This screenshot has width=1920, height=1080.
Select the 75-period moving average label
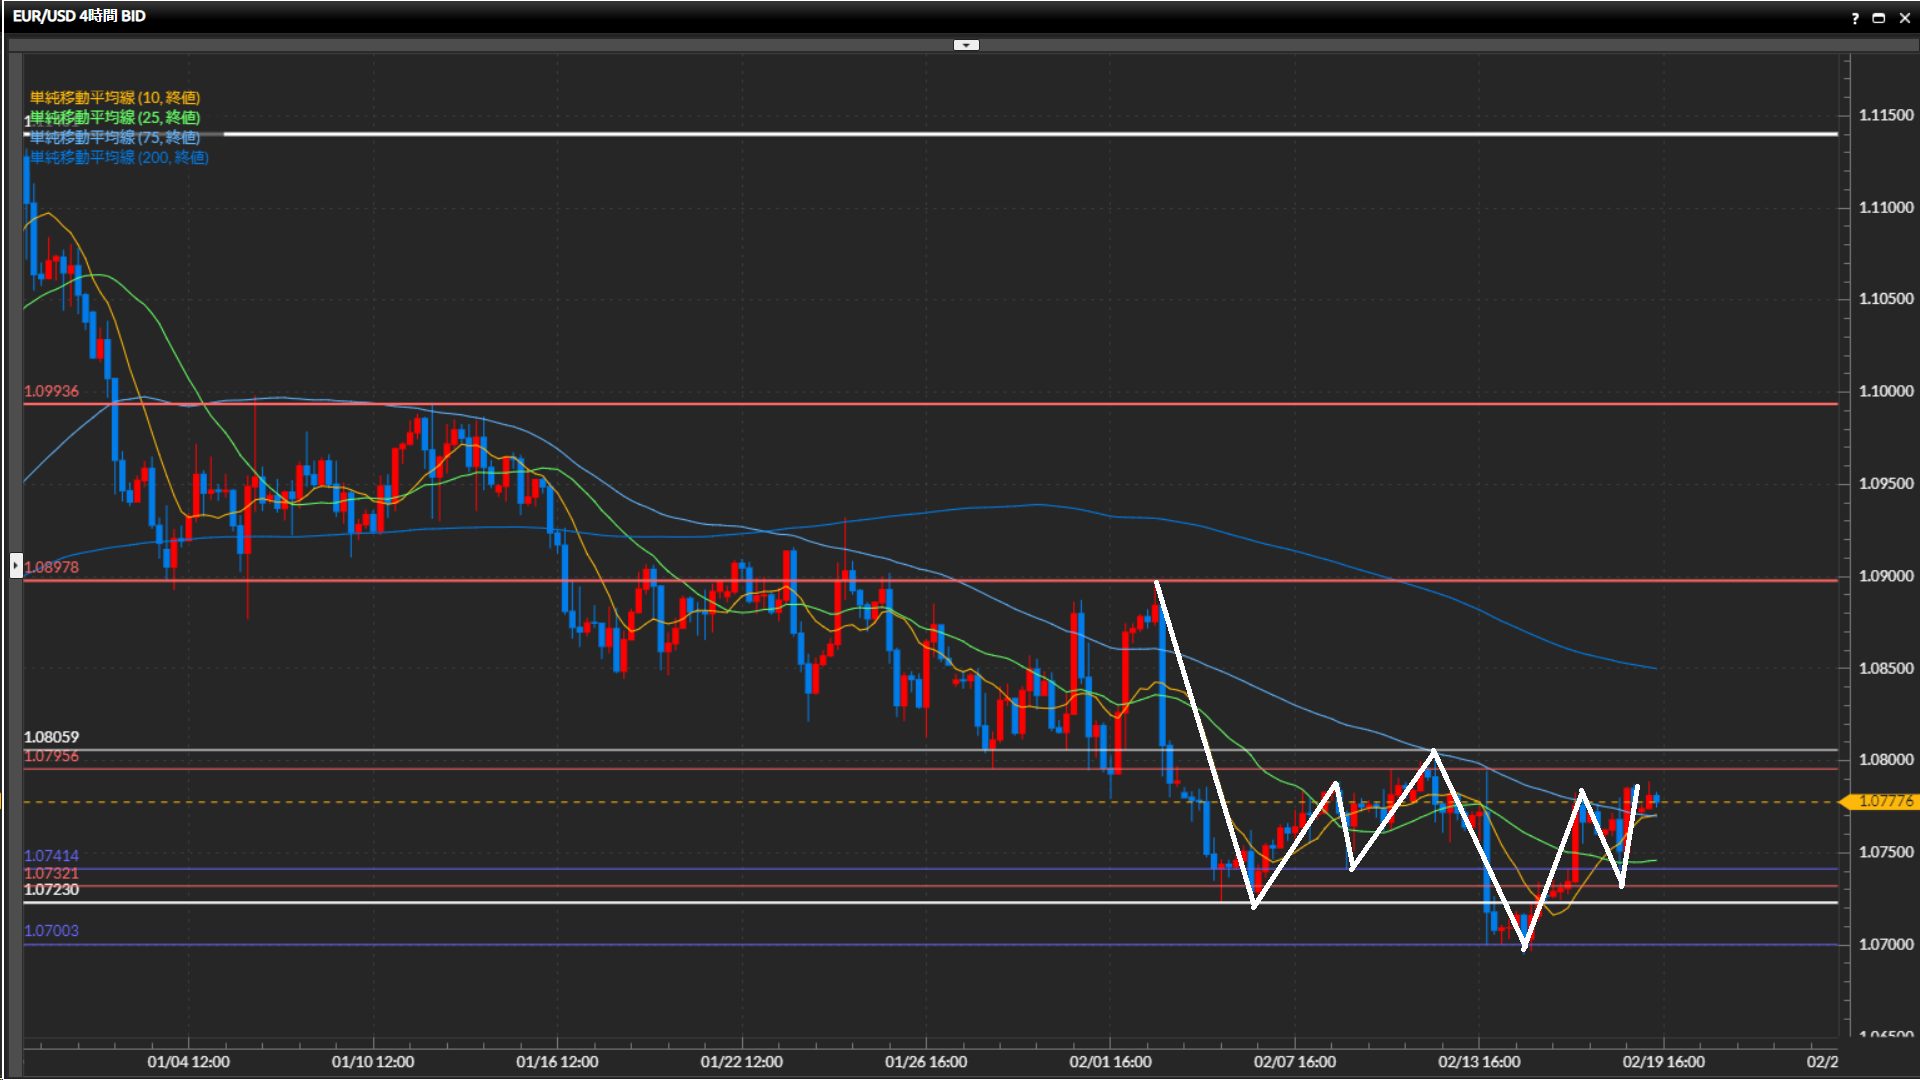(x=114, y=137)
